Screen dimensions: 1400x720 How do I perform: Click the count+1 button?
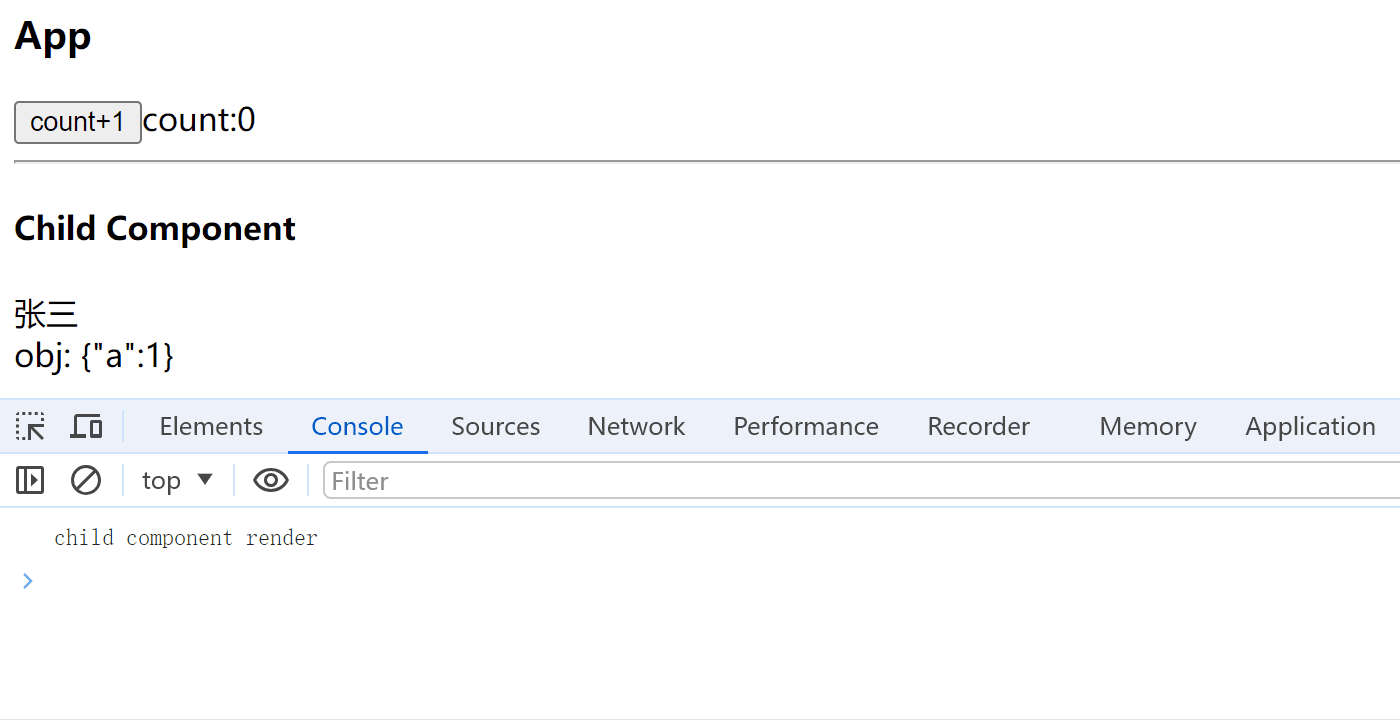click(78, 122)
